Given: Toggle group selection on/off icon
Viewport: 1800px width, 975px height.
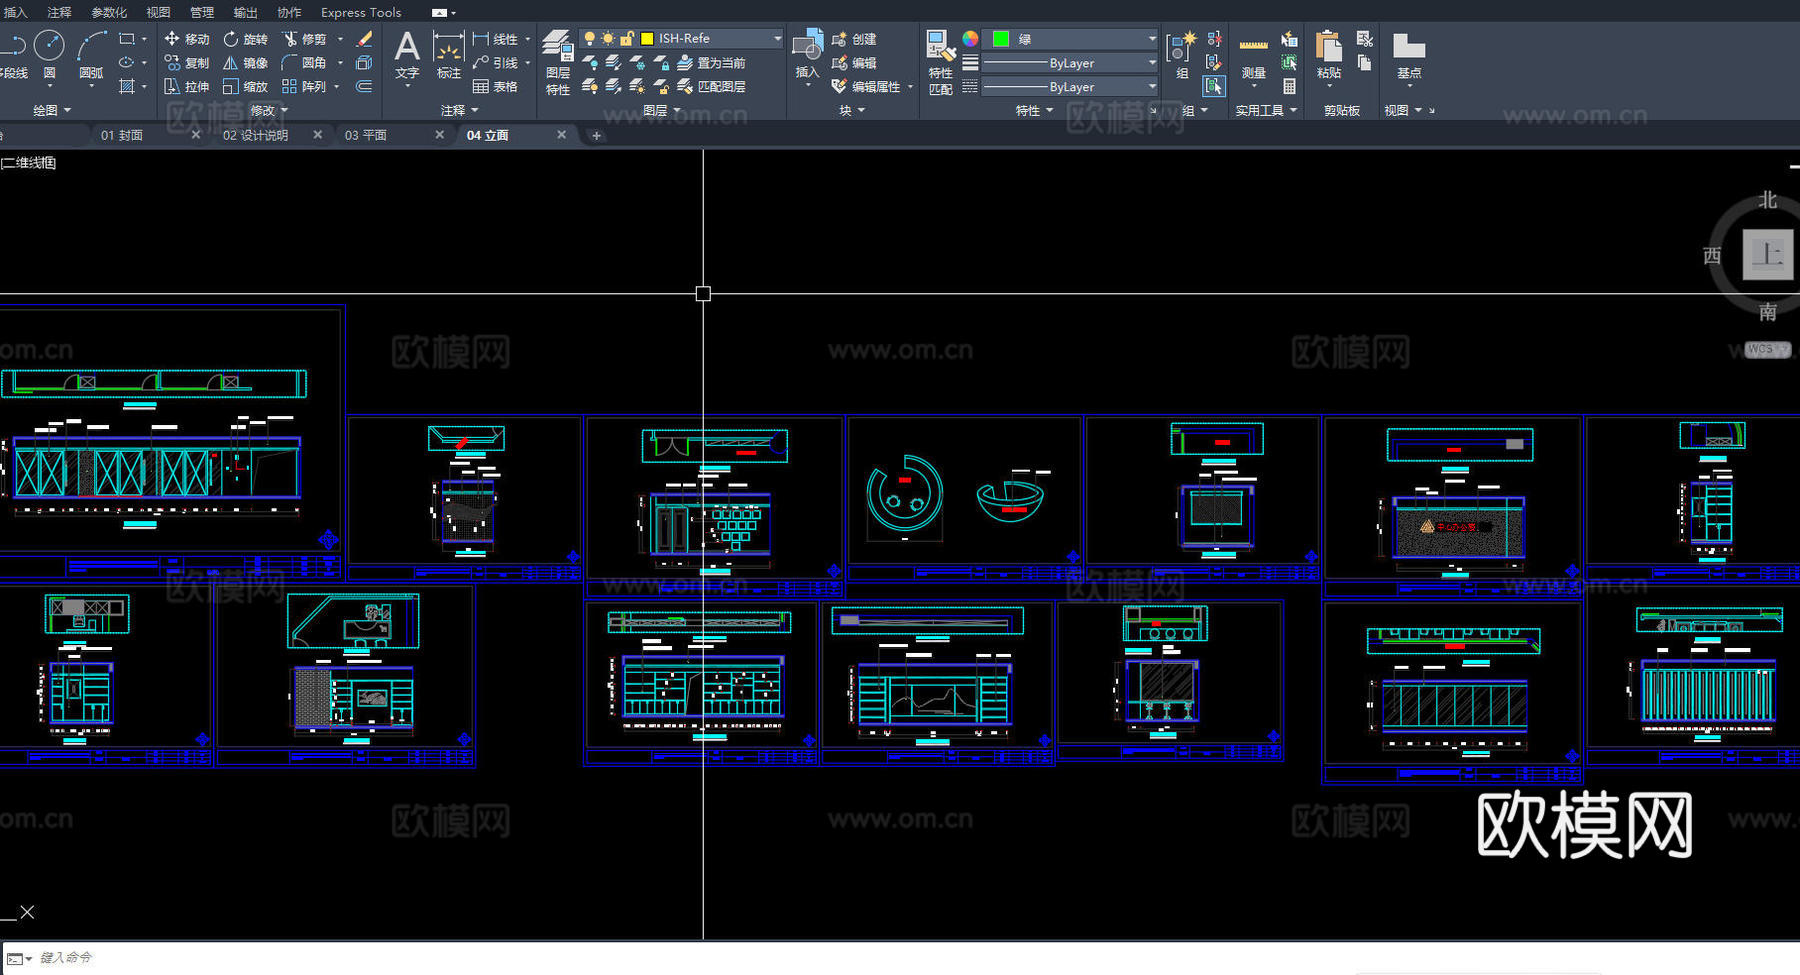Looking at the screenshot, I should pyautogui.click(x=1213, y=87).
